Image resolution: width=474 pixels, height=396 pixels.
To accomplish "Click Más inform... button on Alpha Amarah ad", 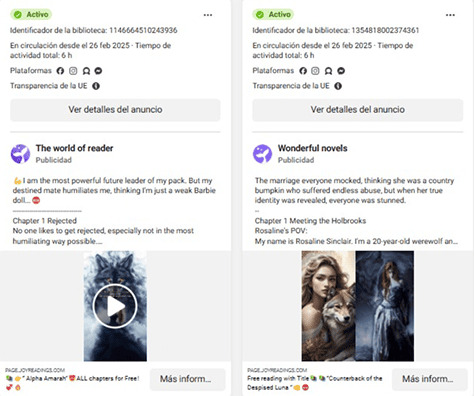I will click(187, 379).
